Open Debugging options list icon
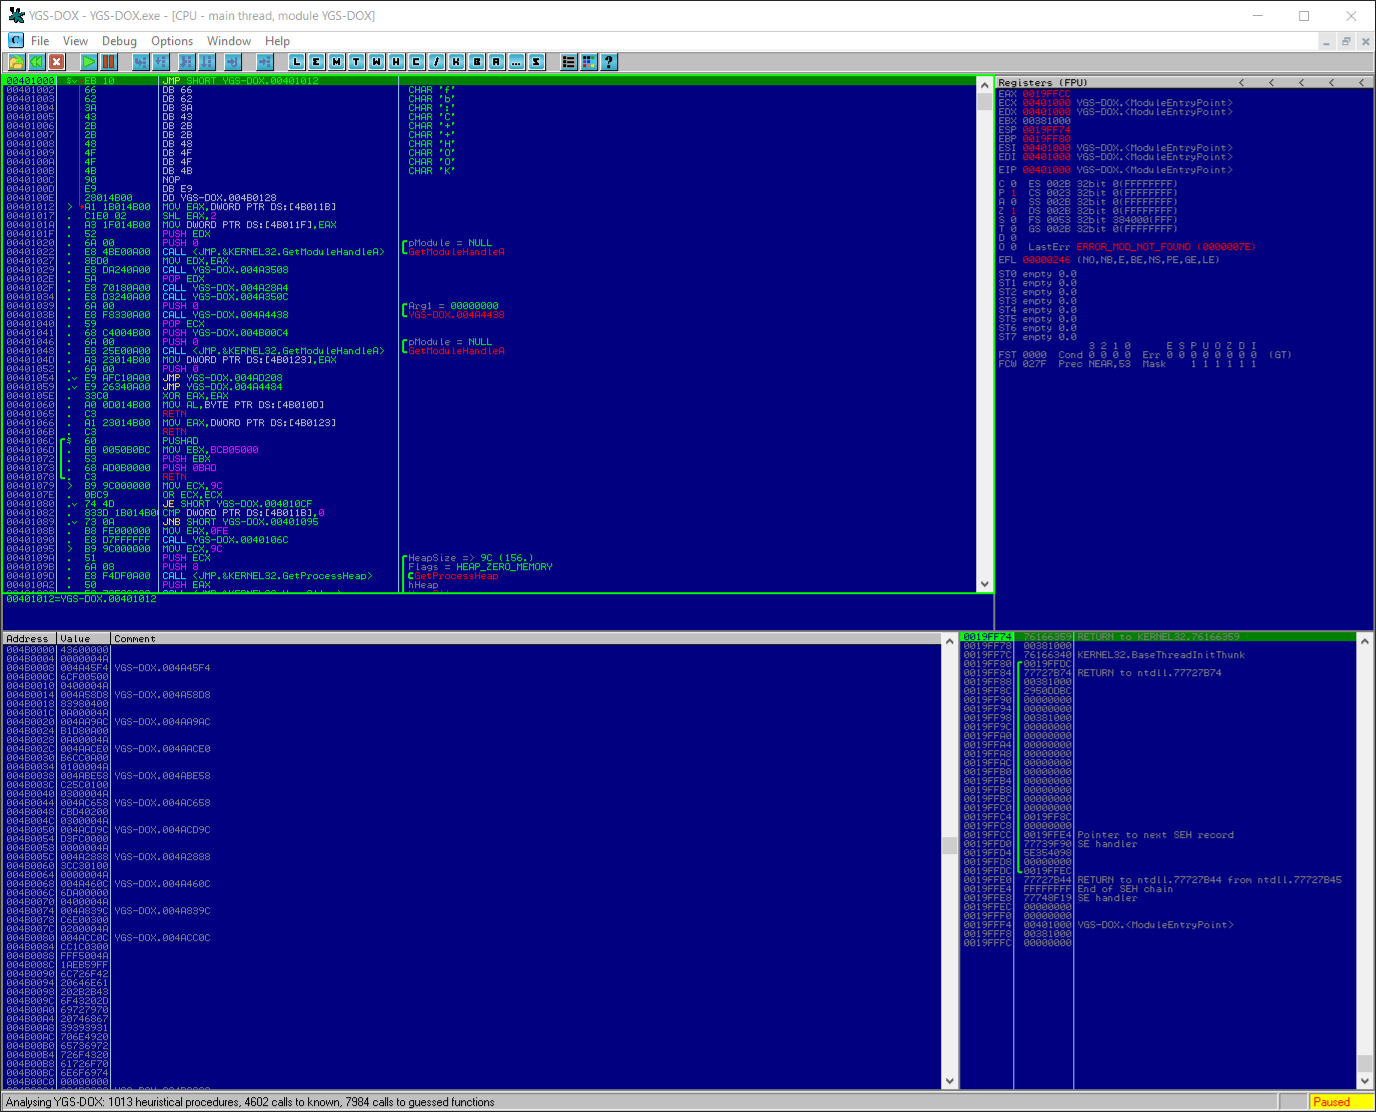The width and height of the screenshot is (1376, 1112). click(x=568, y=62)
